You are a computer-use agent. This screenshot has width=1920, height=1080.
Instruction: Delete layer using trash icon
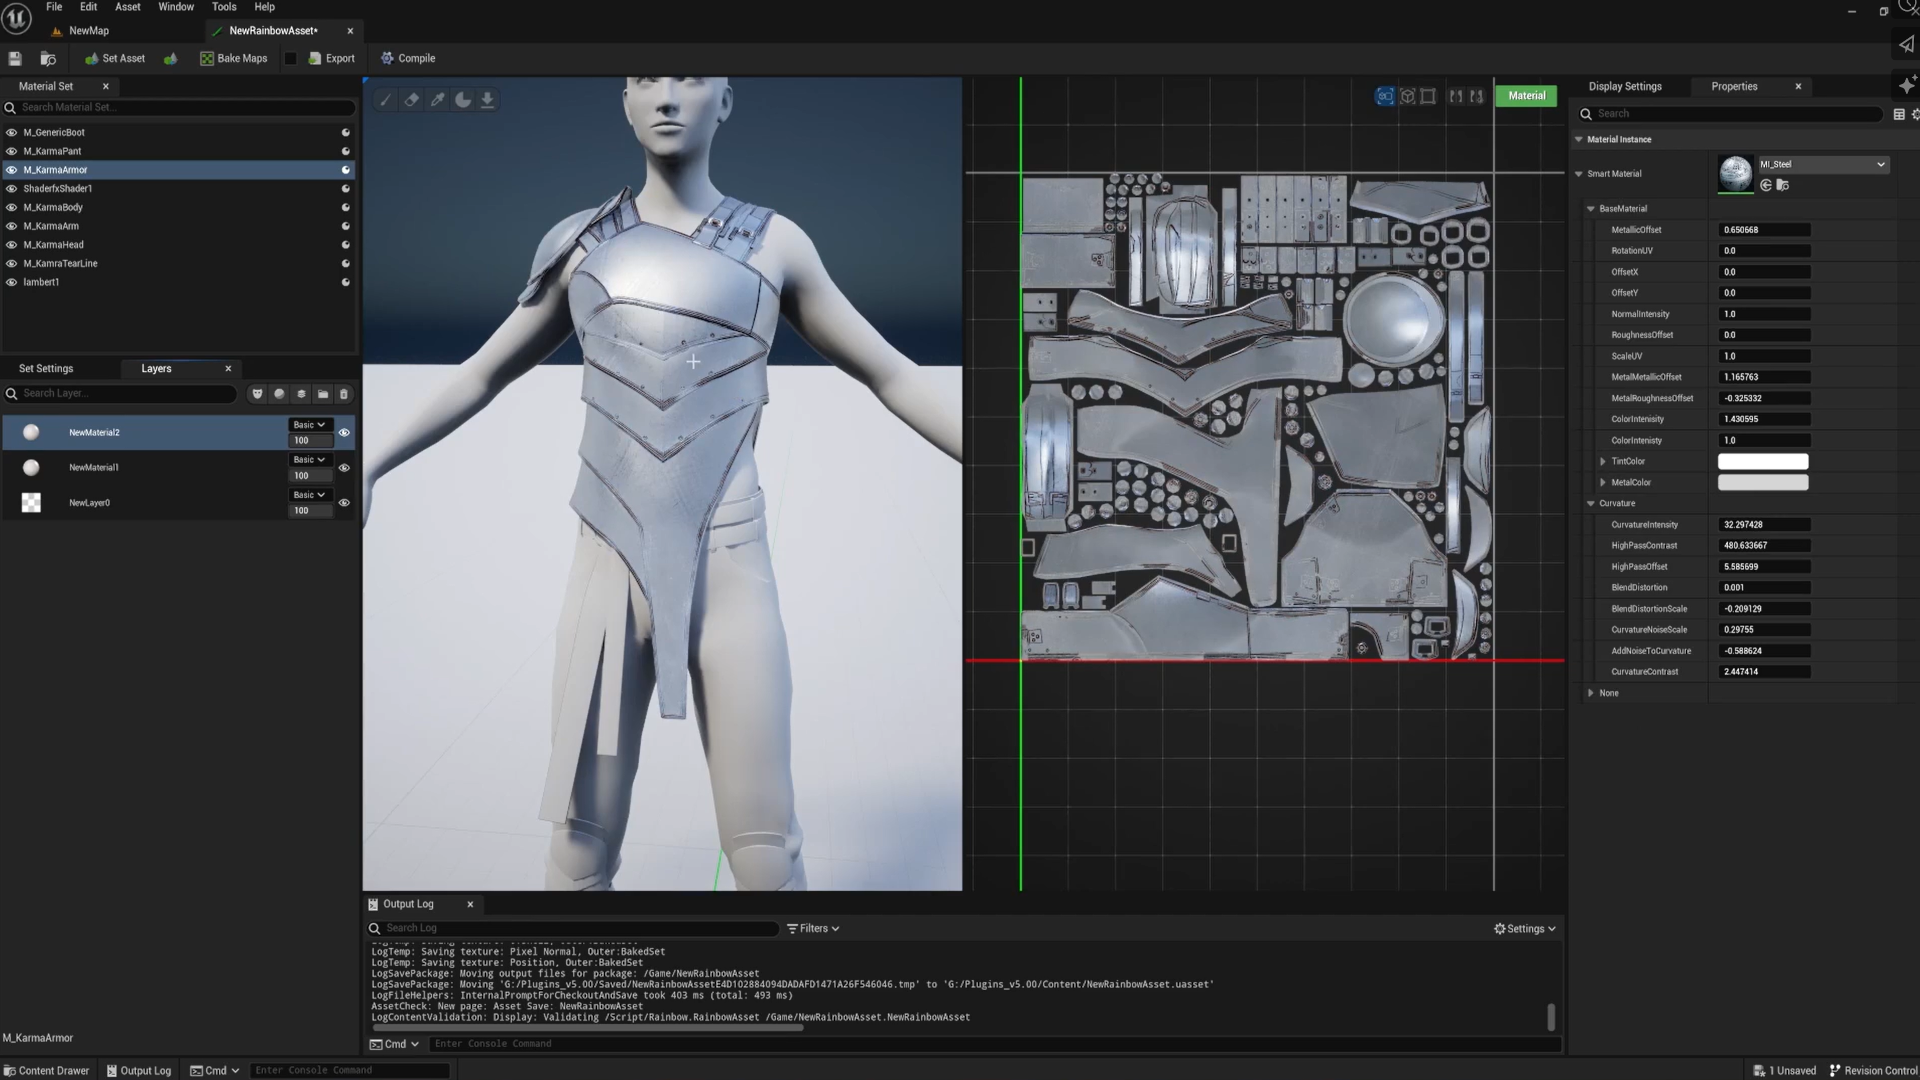pyautogui.click(x=344, y=394)
